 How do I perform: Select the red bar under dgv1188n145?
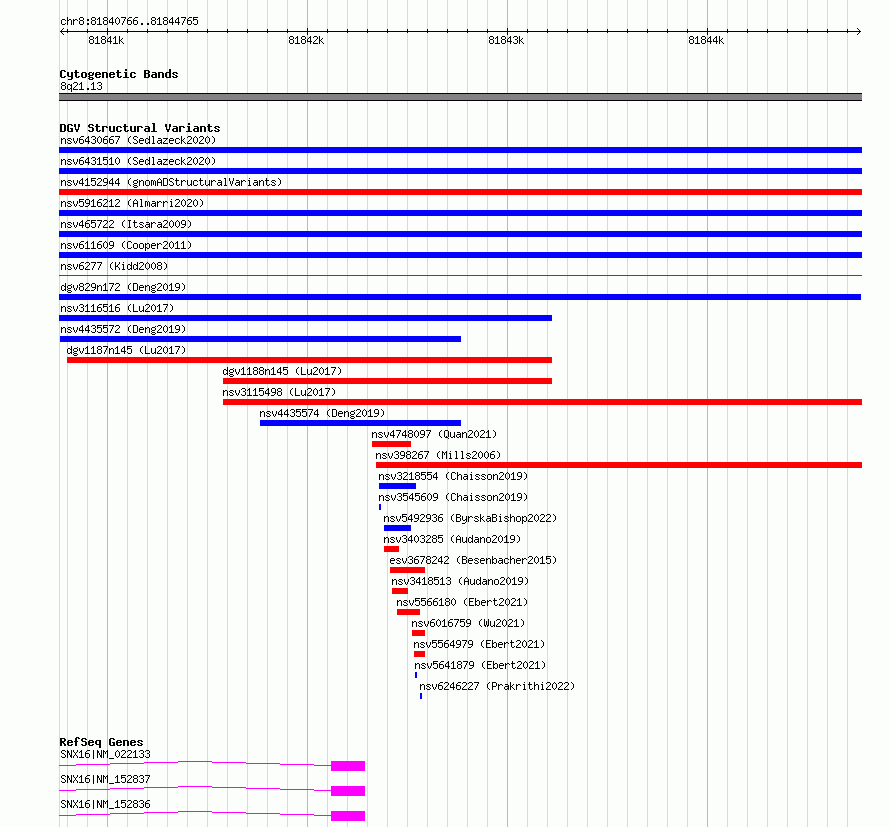click(x=388, y=381)
